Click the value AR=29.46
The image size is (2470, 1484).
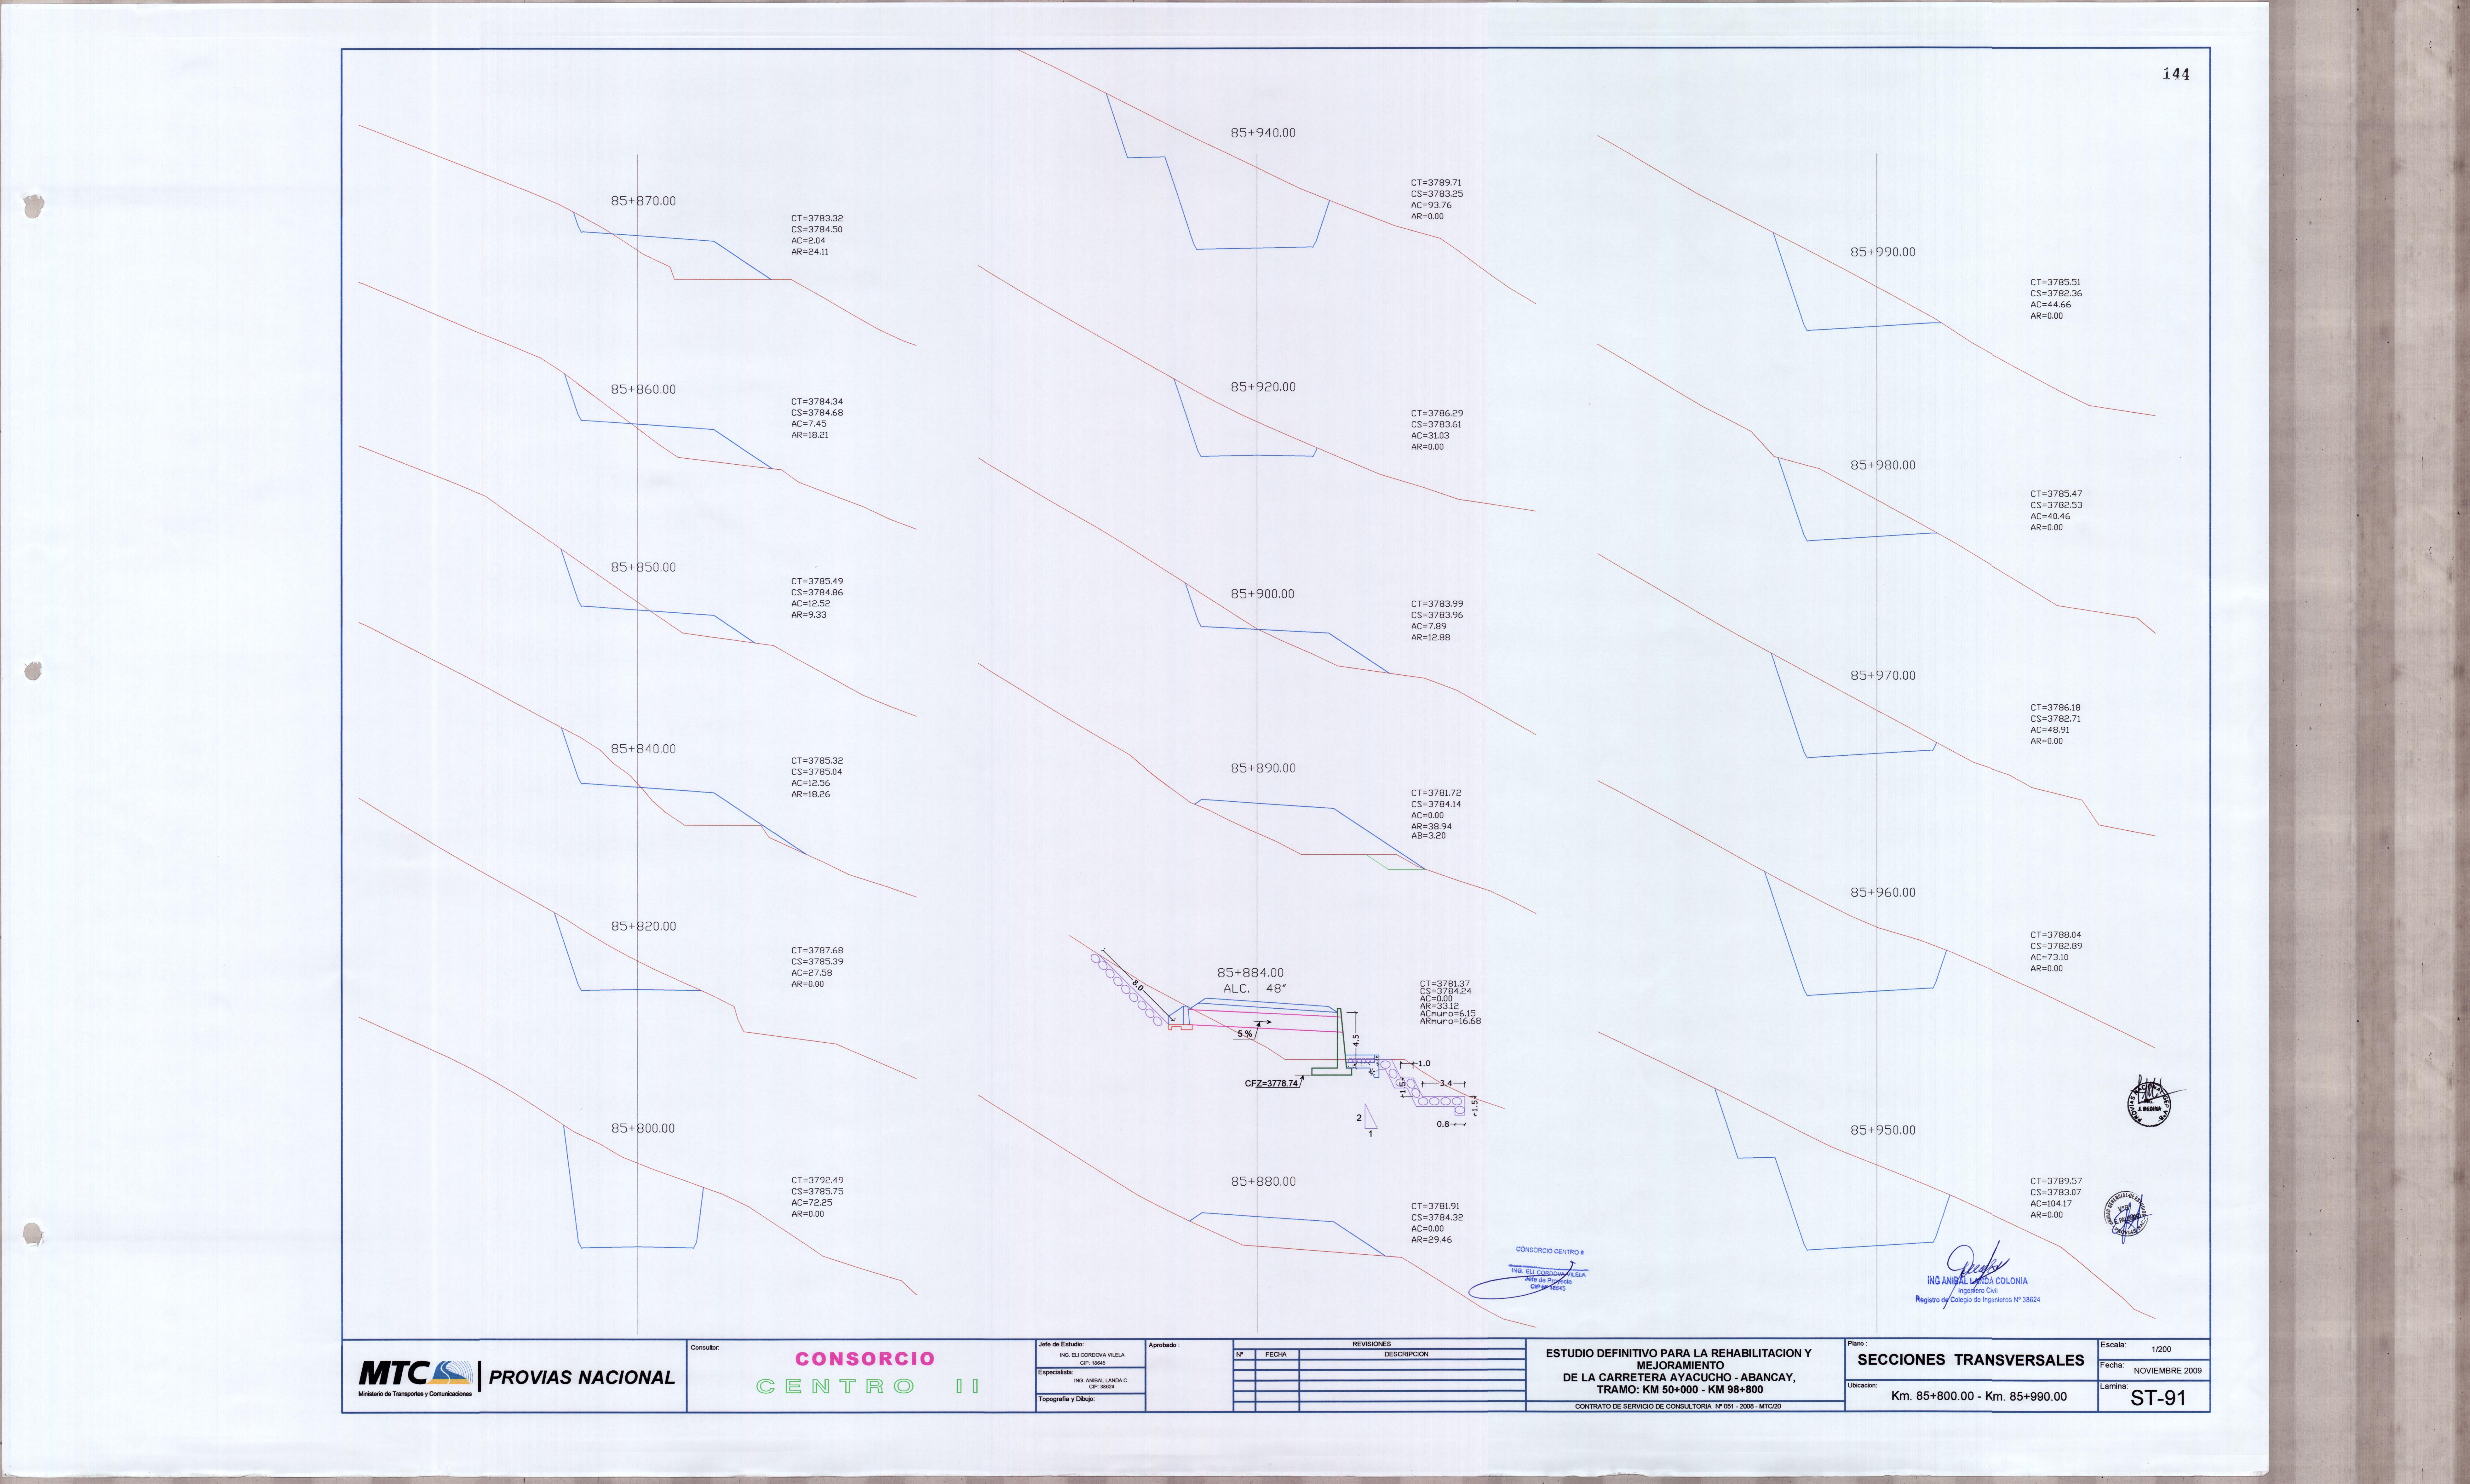click(x=1431, y=1240)
